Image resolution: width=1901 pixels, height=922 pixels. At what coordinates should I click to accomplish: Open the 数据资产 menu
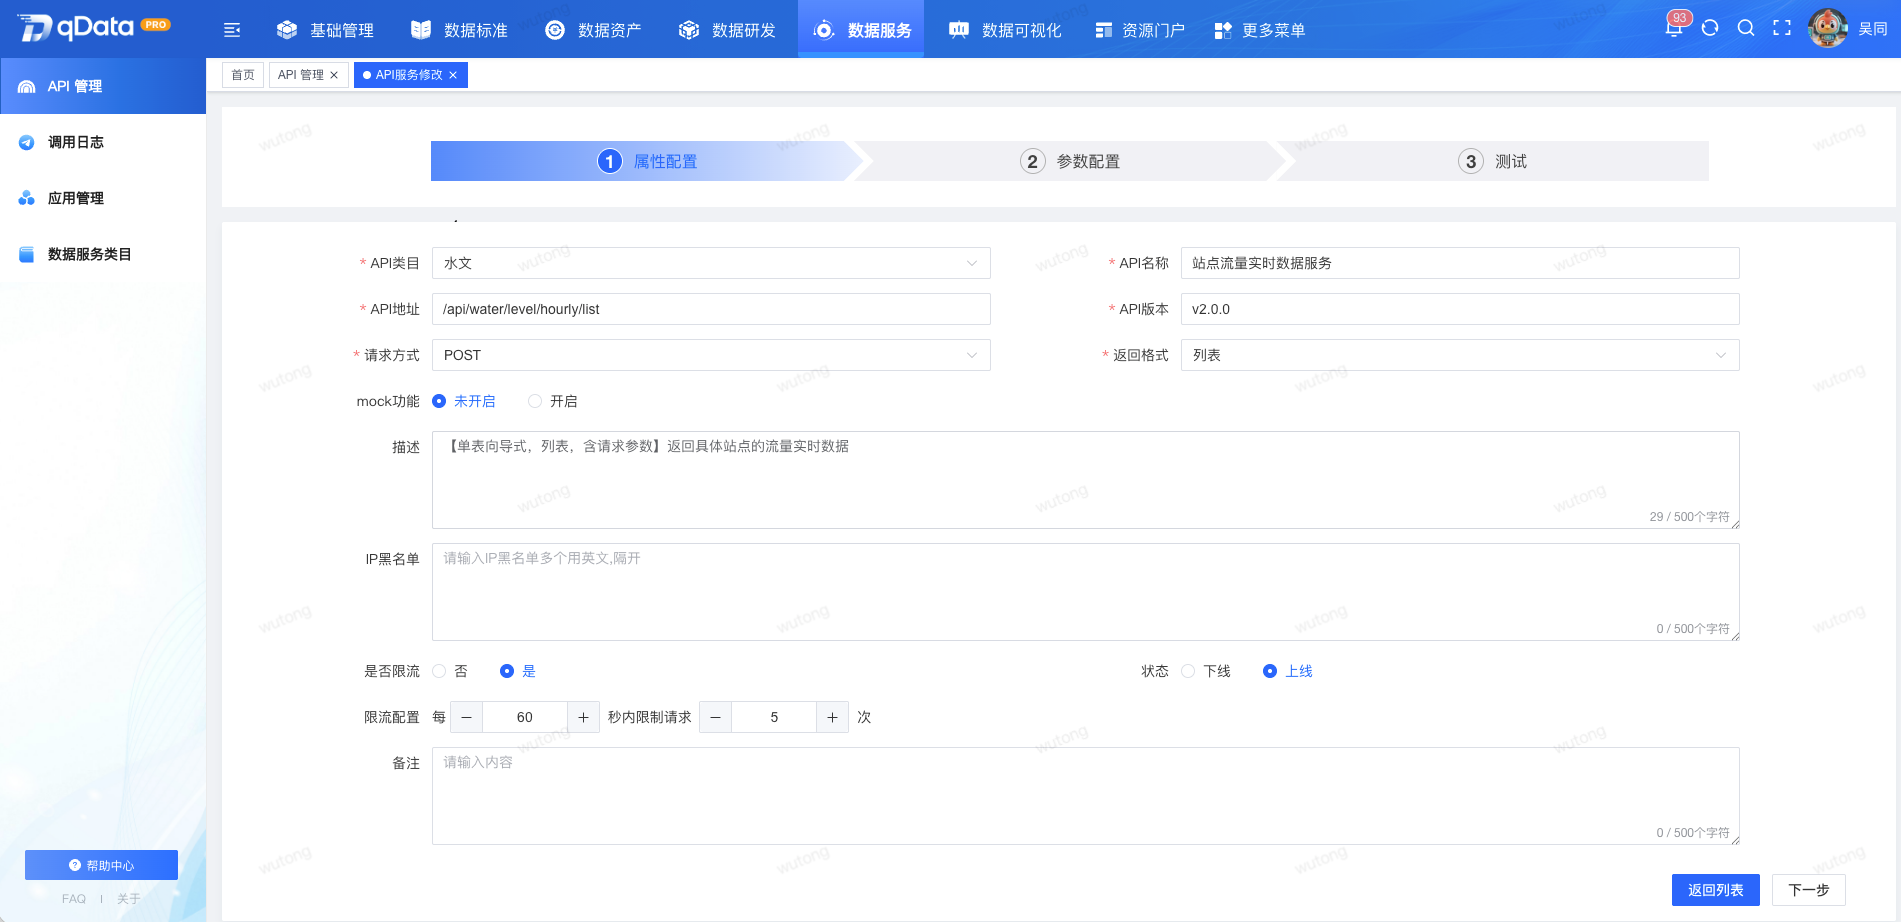[593, 30]
